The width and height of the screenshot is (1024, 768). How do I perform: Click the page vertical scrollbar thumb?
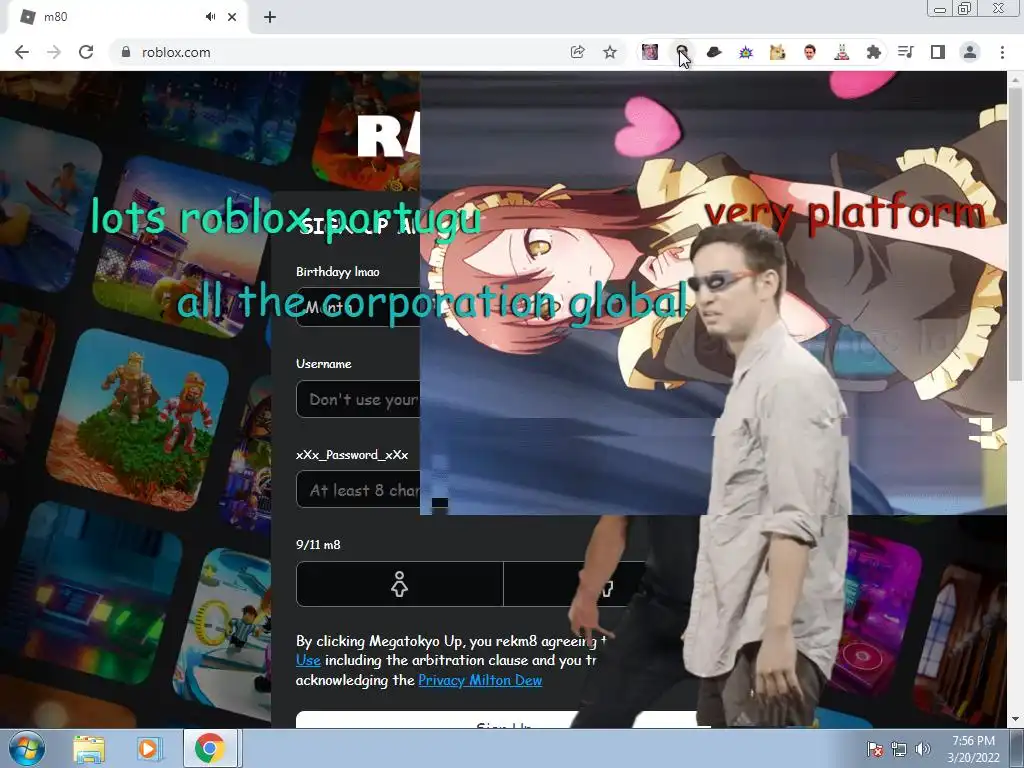tap(1015, 233)
